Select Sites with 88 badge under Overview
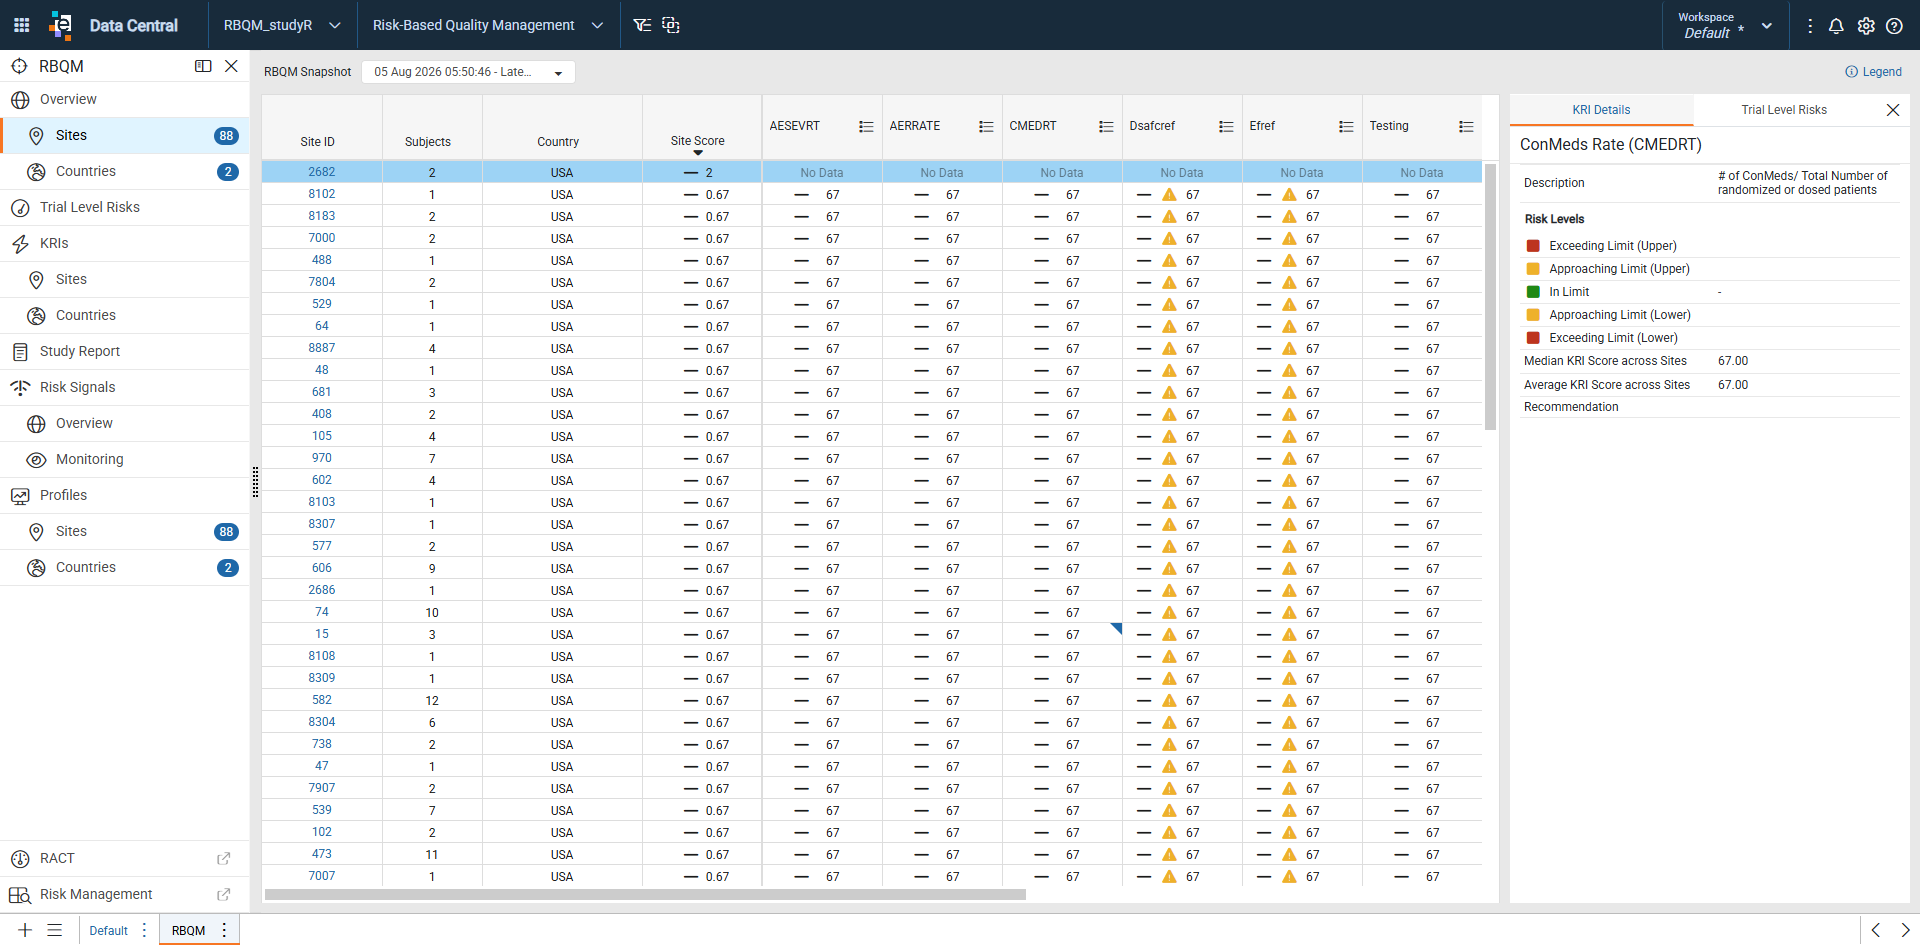Screen dimensions: 1920x945 click(124, 136)
